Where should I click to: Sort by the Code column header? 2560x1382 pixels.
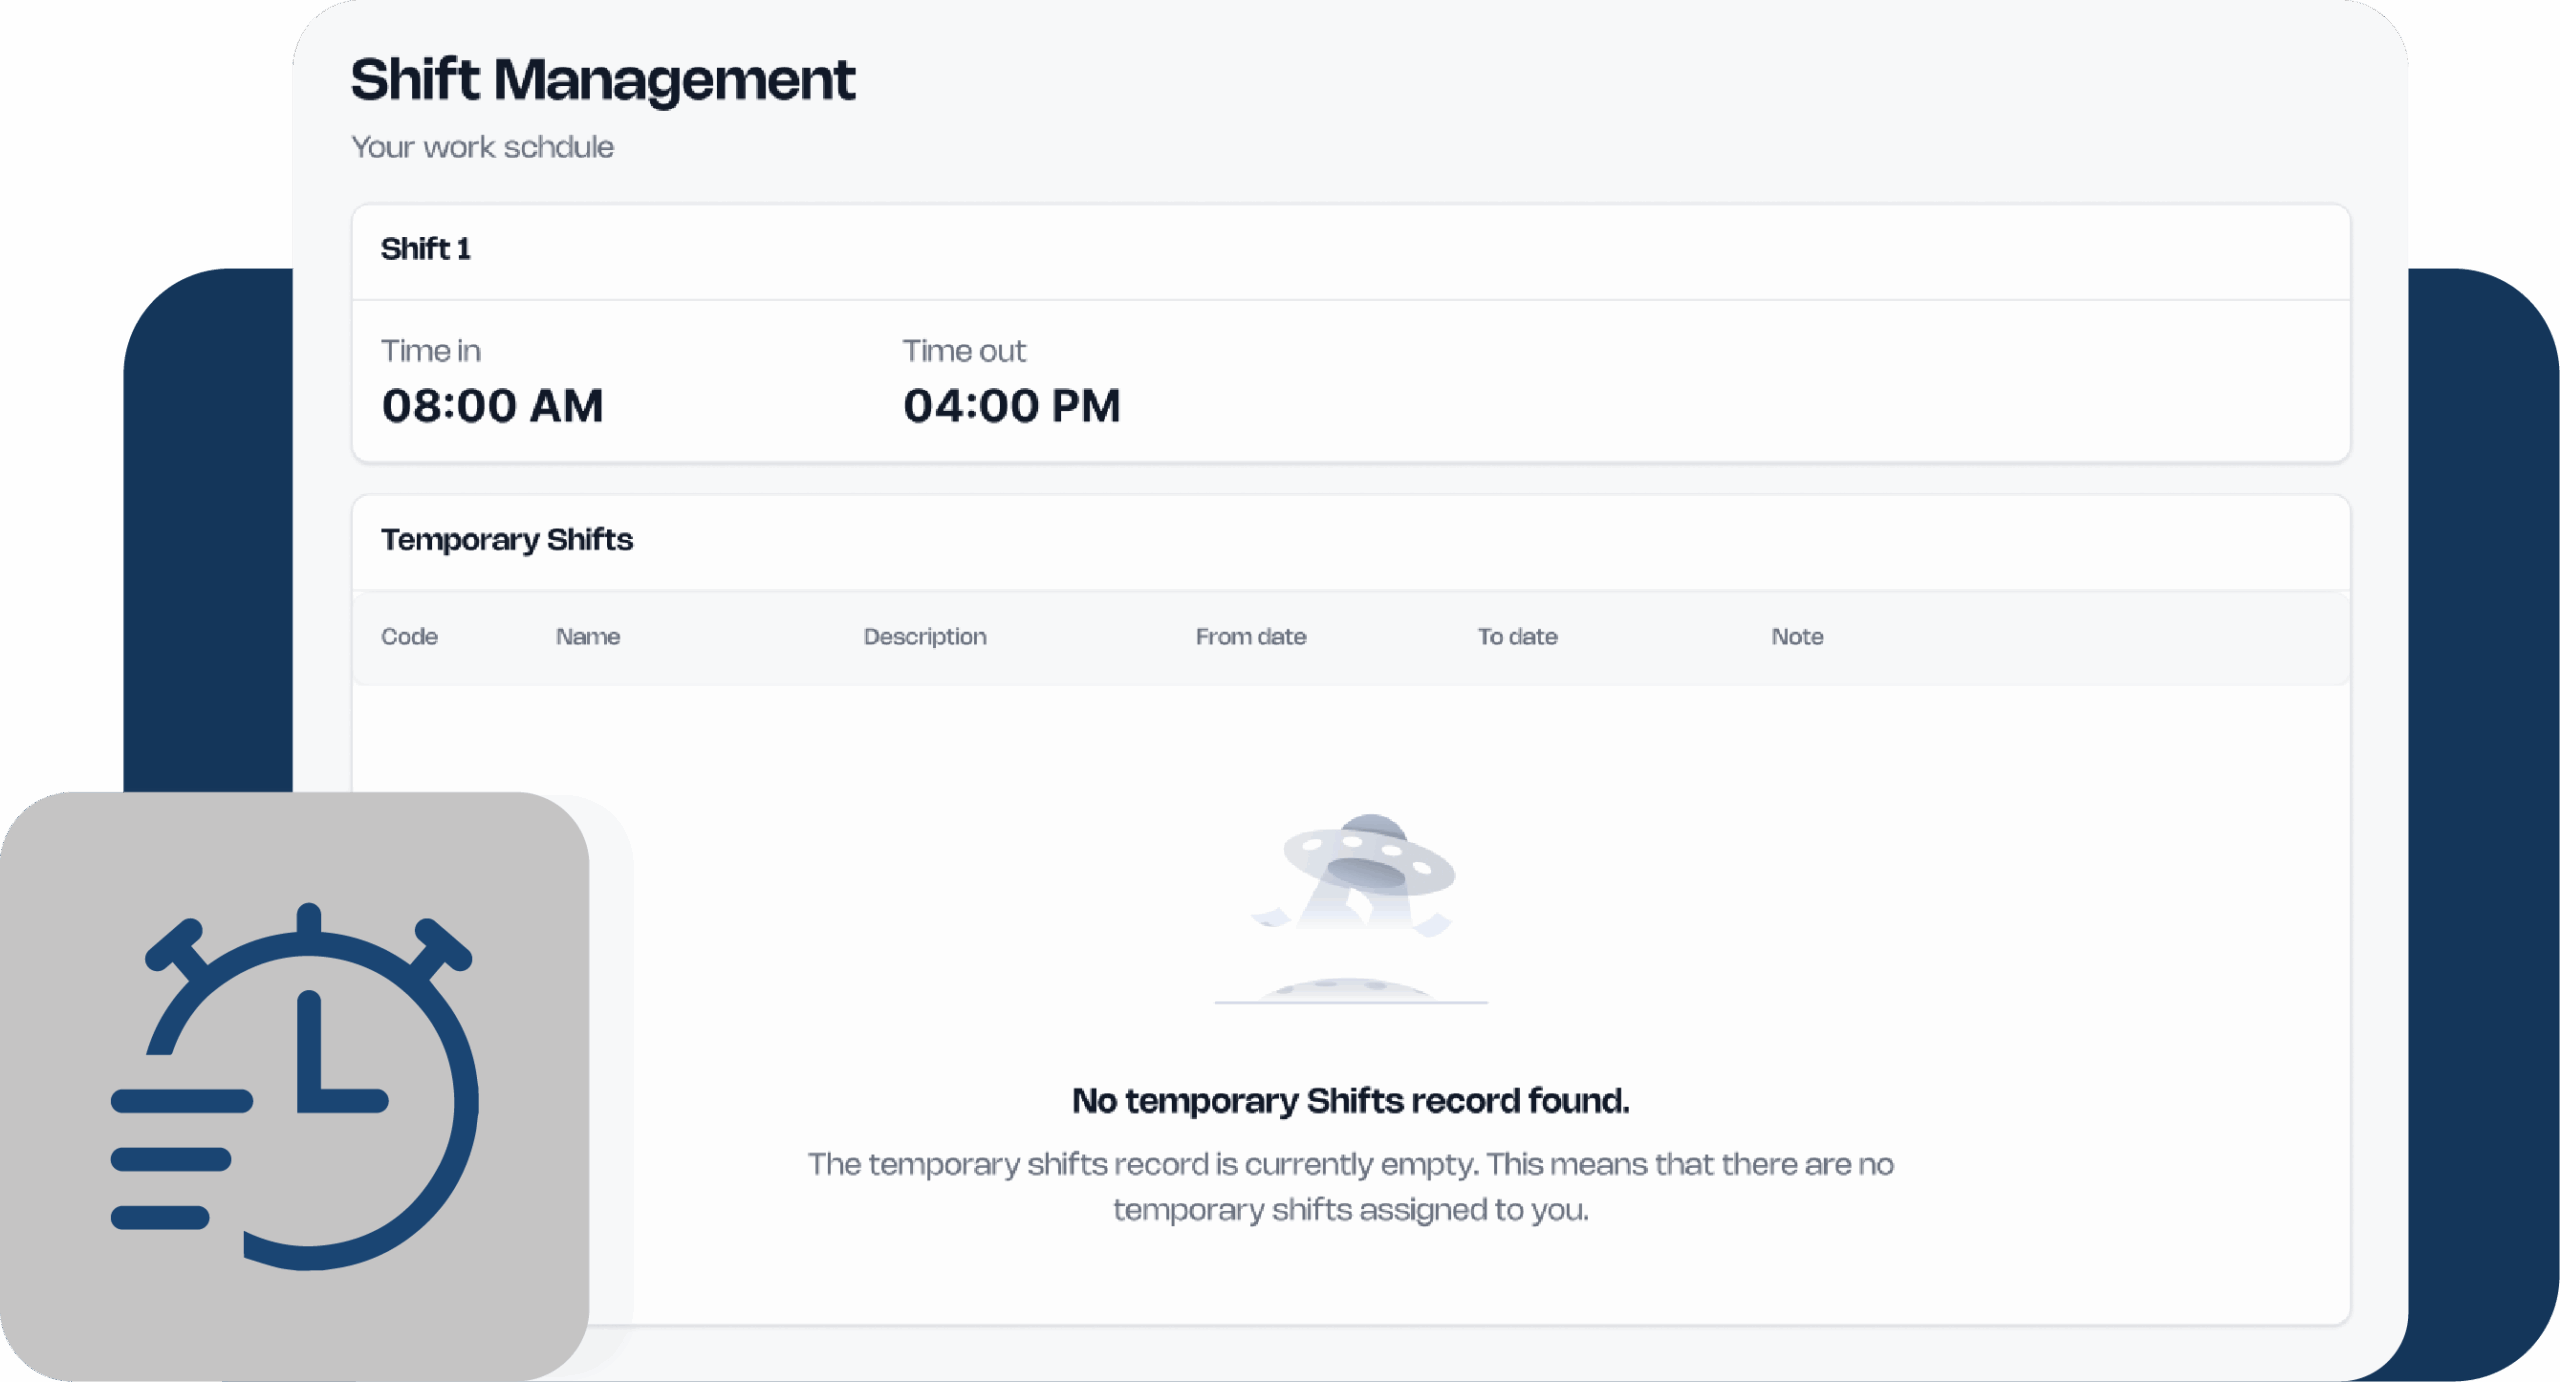pyautogui.click(x=409, y=637)
